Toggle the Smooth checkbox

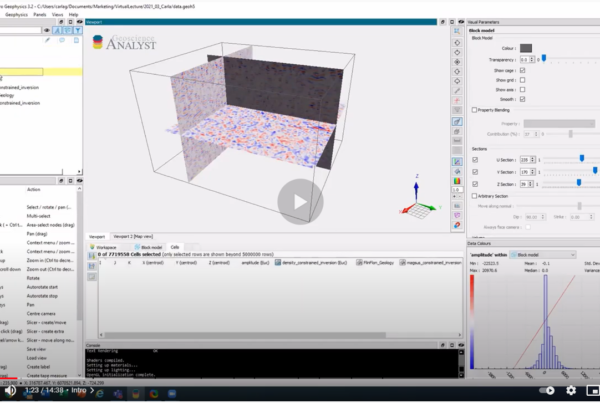(x=524, y=99)
